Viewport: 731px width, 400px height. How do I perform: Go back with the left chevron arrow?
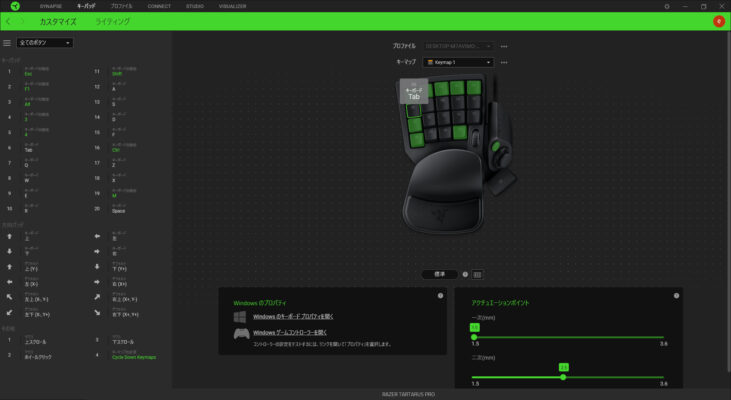click(x=8, y=21)
